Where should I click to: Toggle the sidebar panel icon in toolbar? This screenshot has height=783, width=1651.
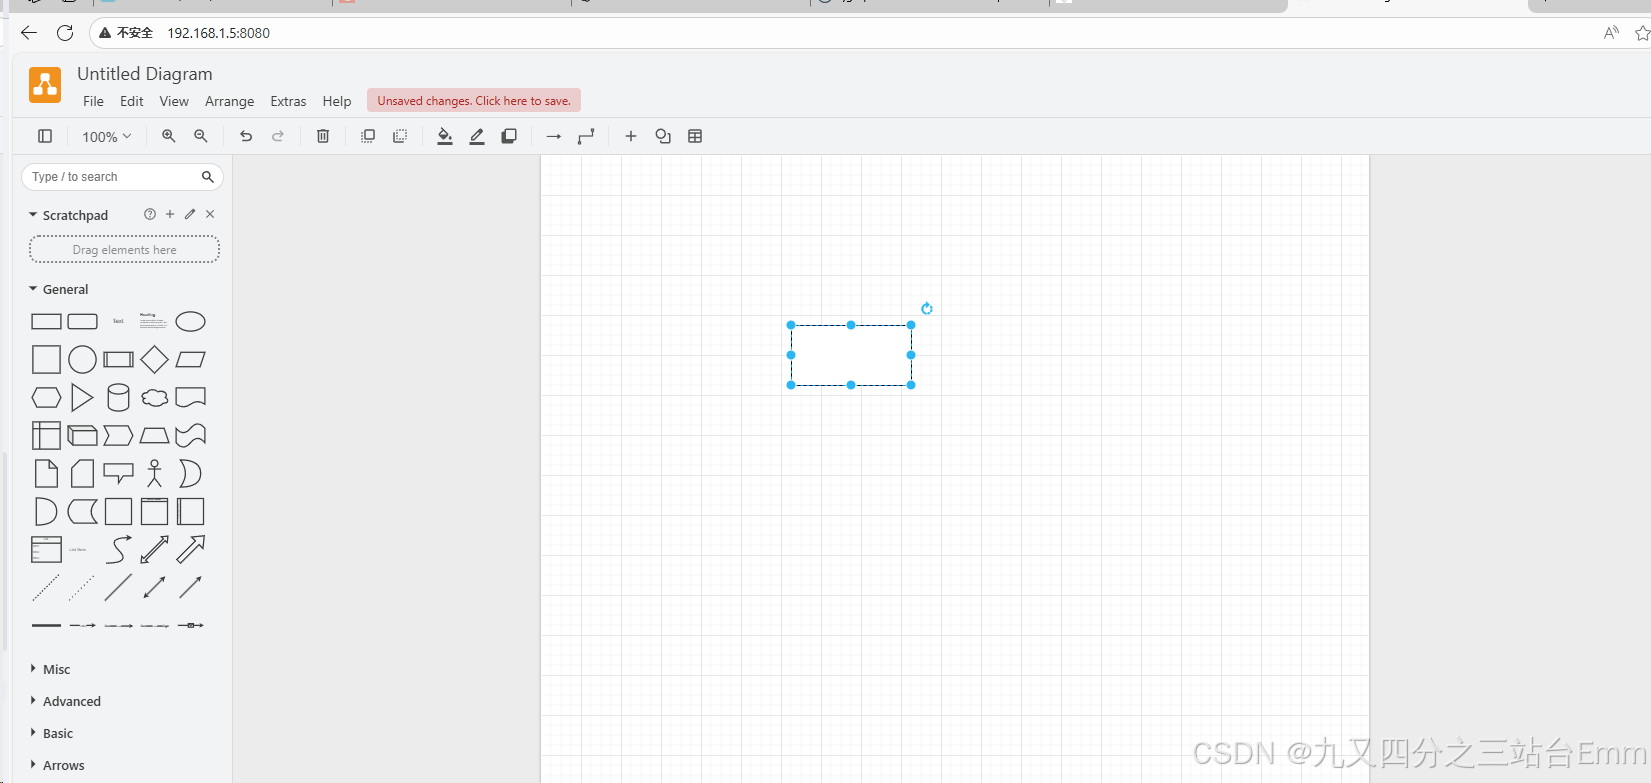point(45,136)
